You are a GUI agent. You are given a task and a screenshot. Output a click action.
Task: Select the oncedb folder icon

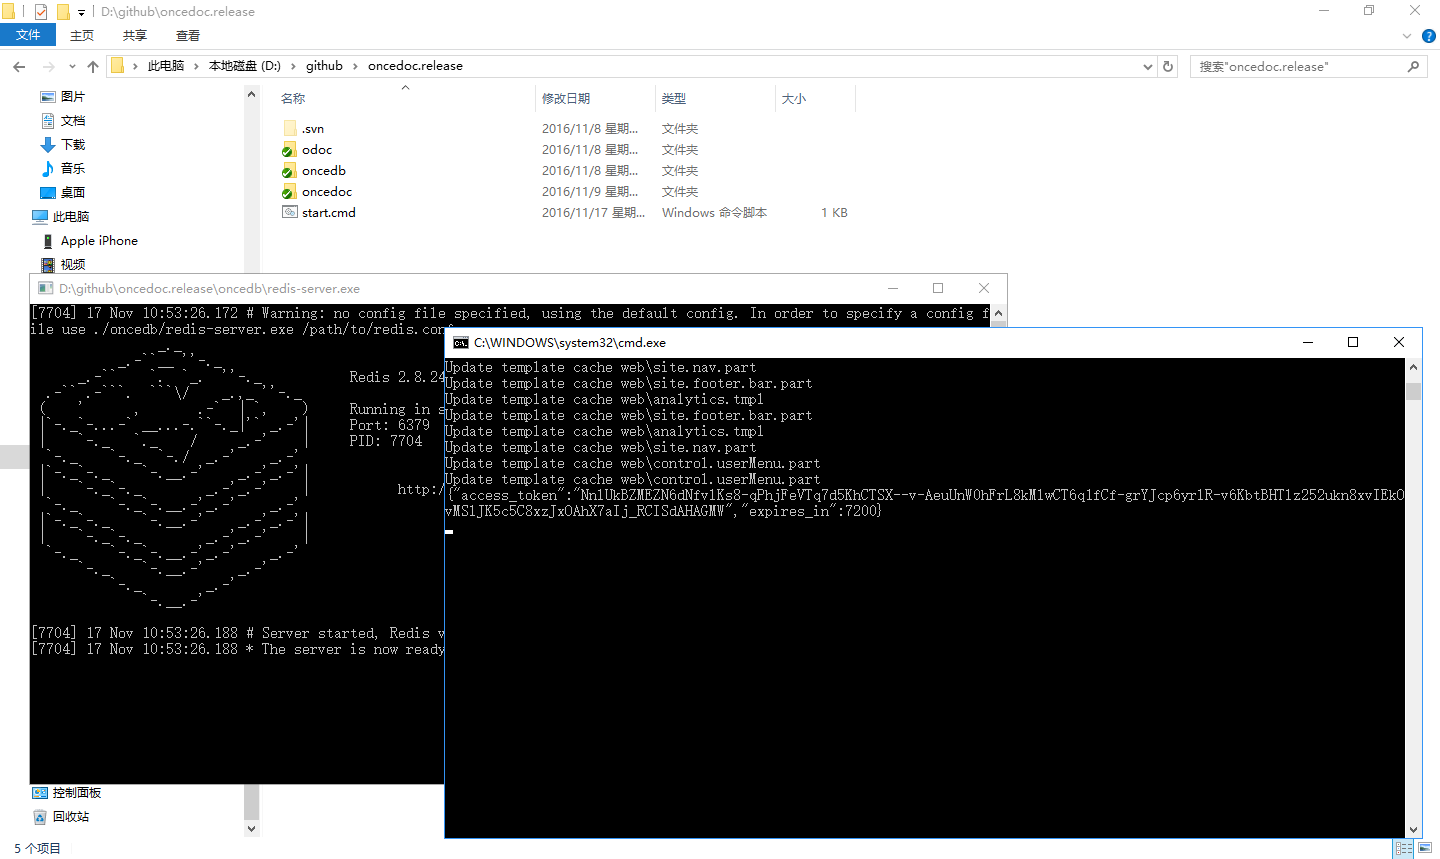coord(290,170)
